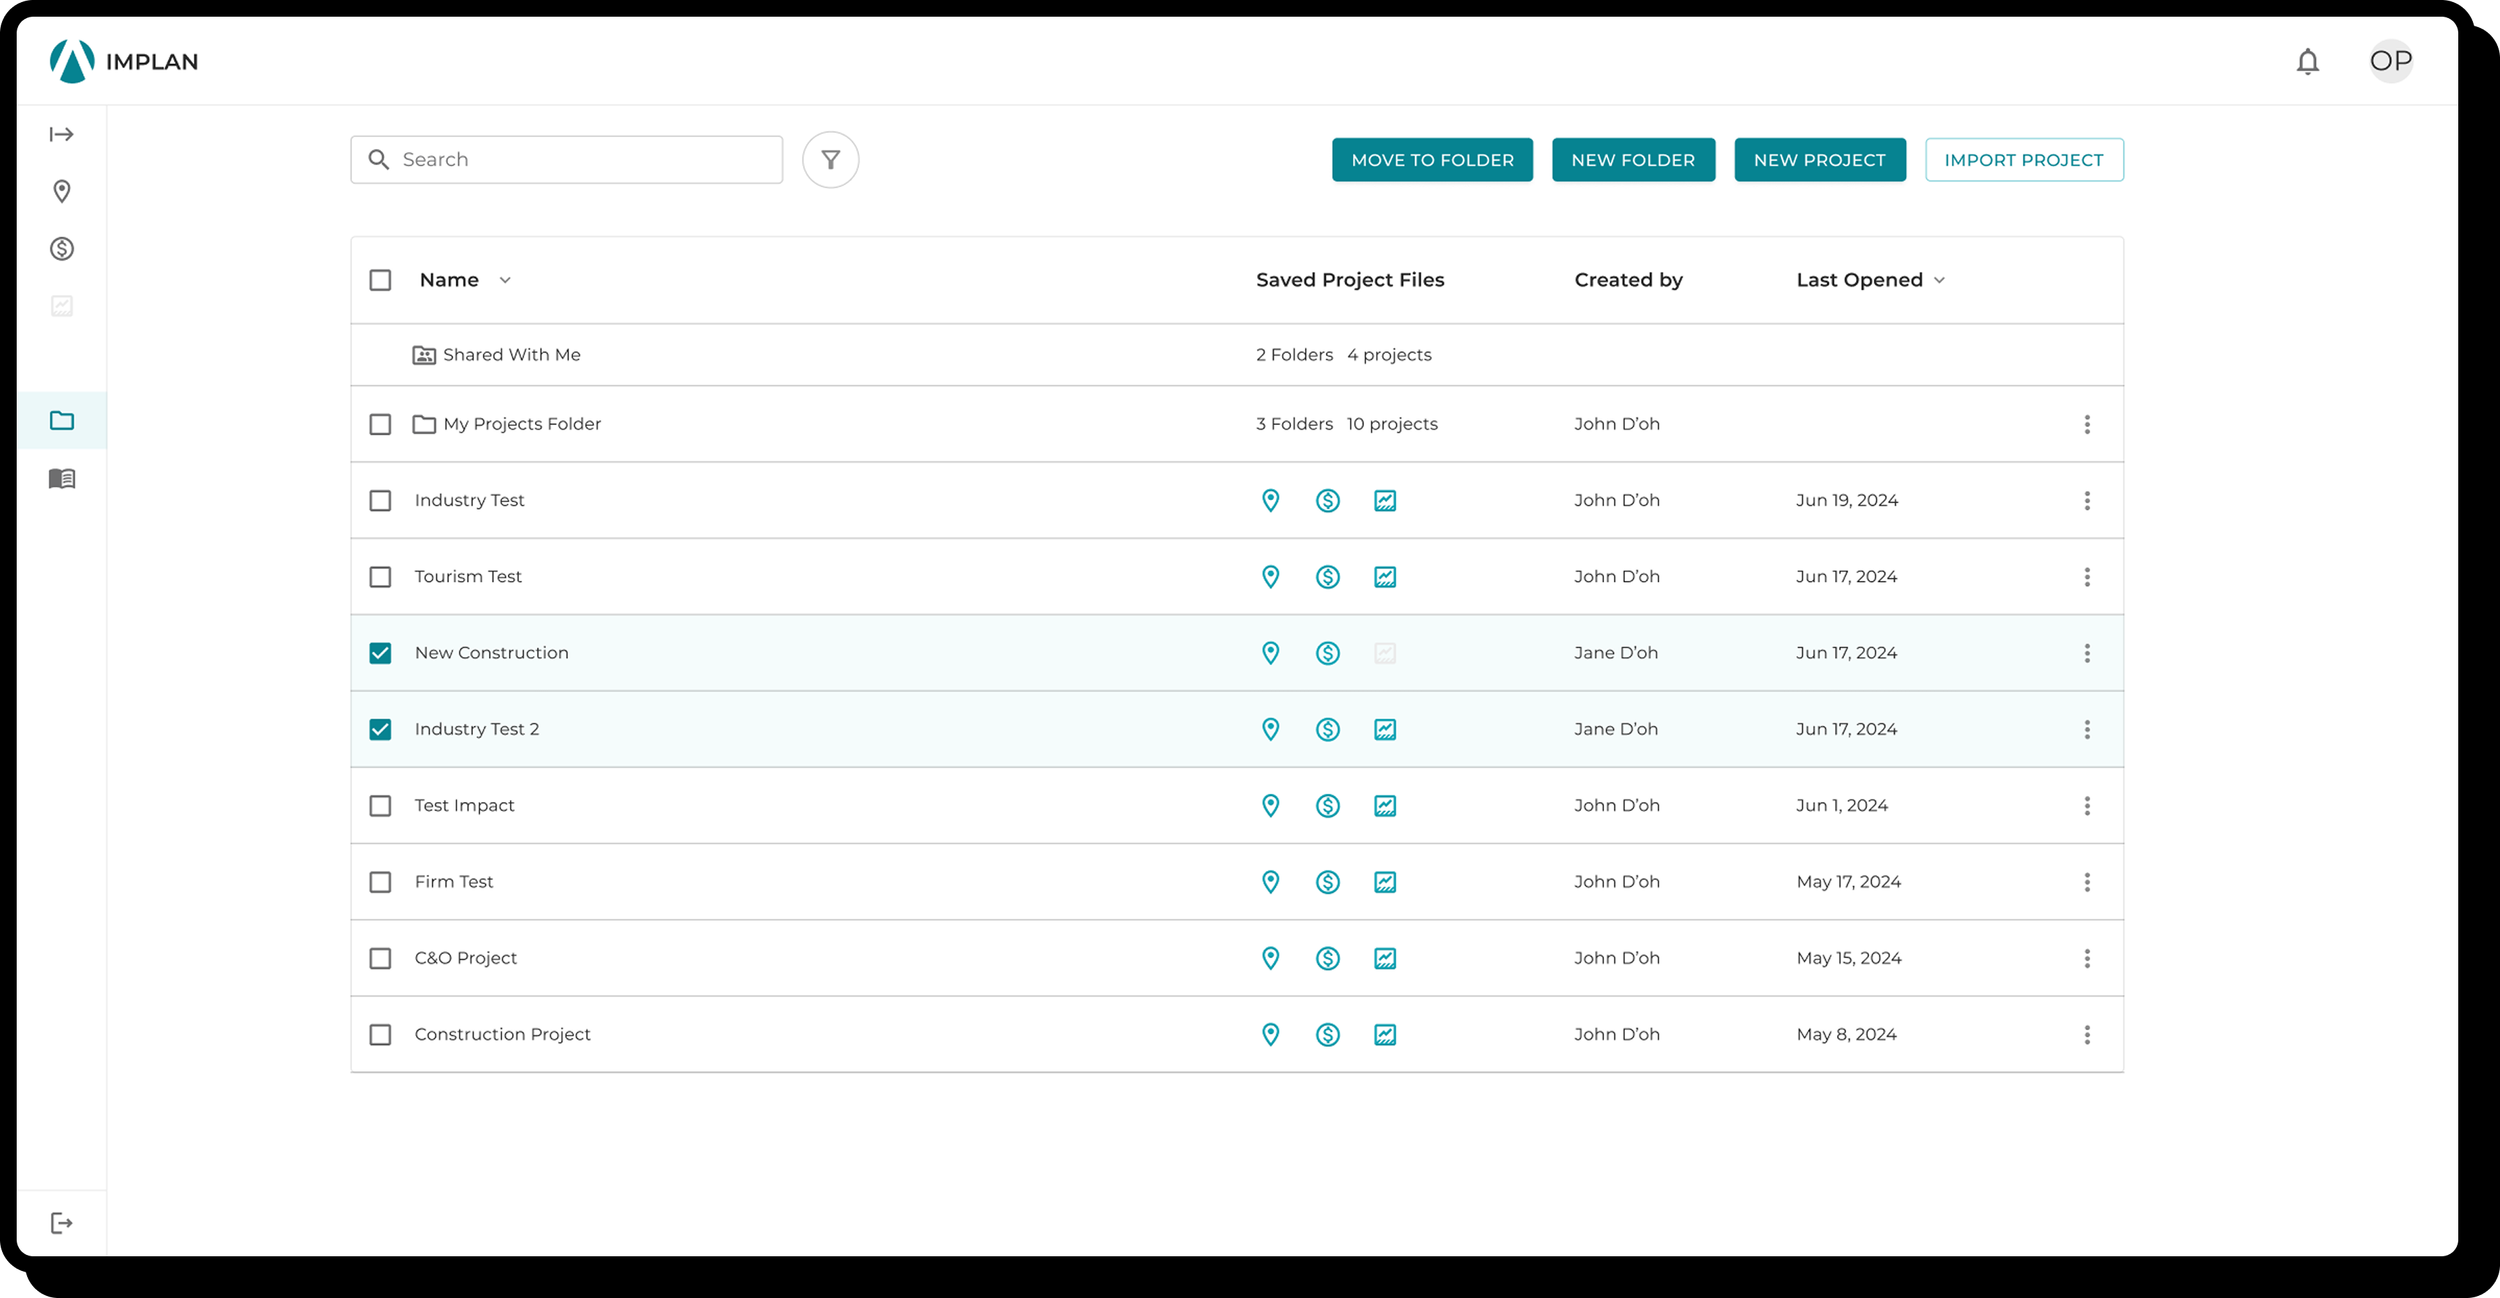Click the filter funnel icon
Image resolution: width=2500 pixels, height=1298 pixels.
(x=830, y=160)
